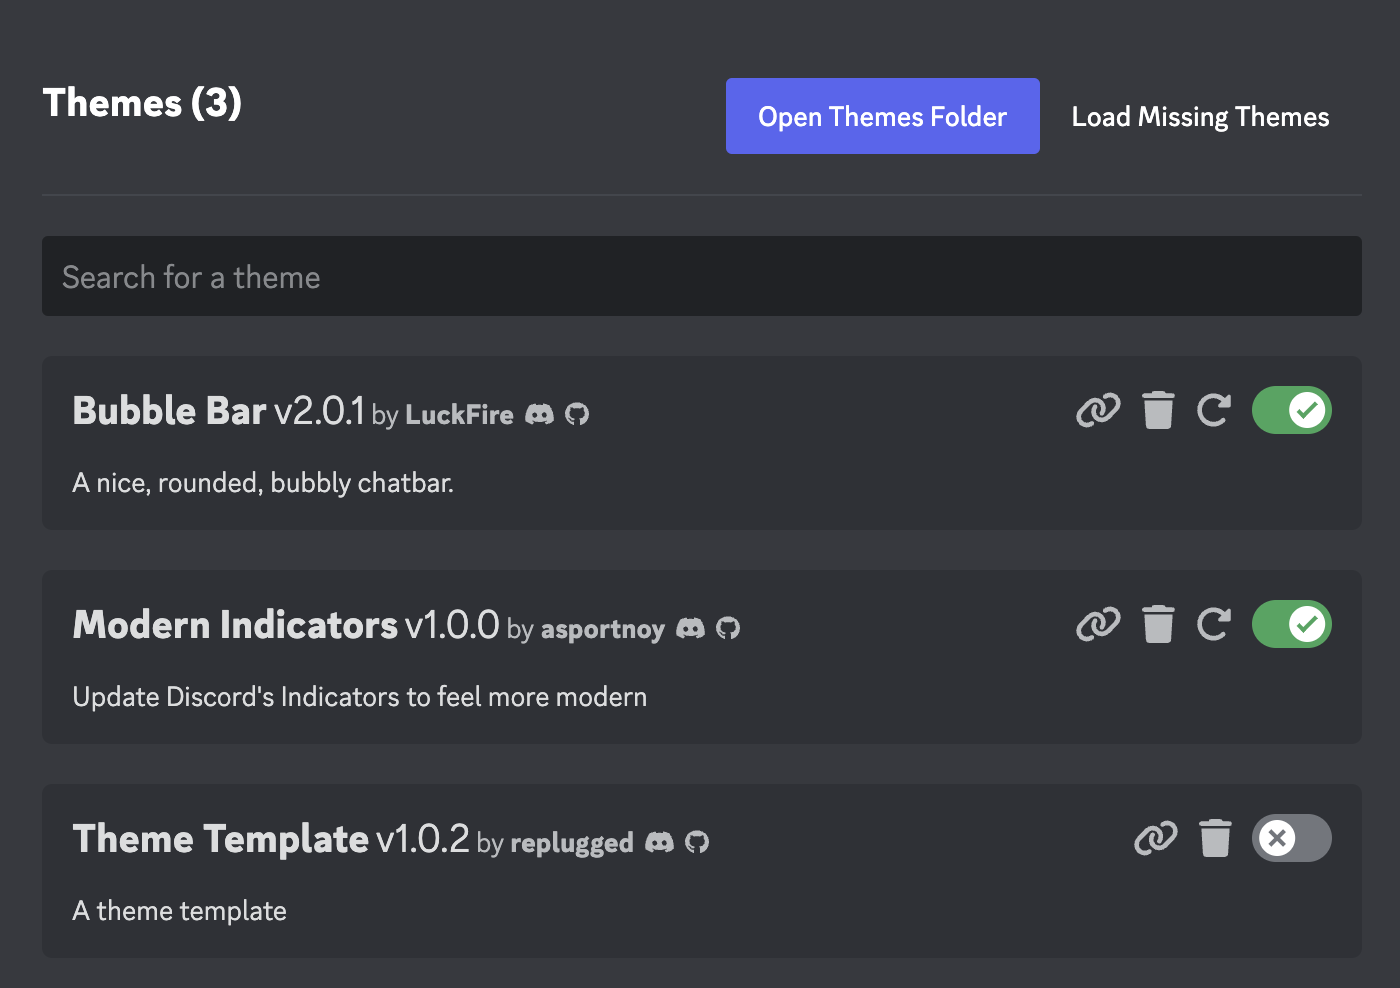Delete the Bubble Bar theme
Viewport: 1400px width, 988px height.
click(1158, 410)
